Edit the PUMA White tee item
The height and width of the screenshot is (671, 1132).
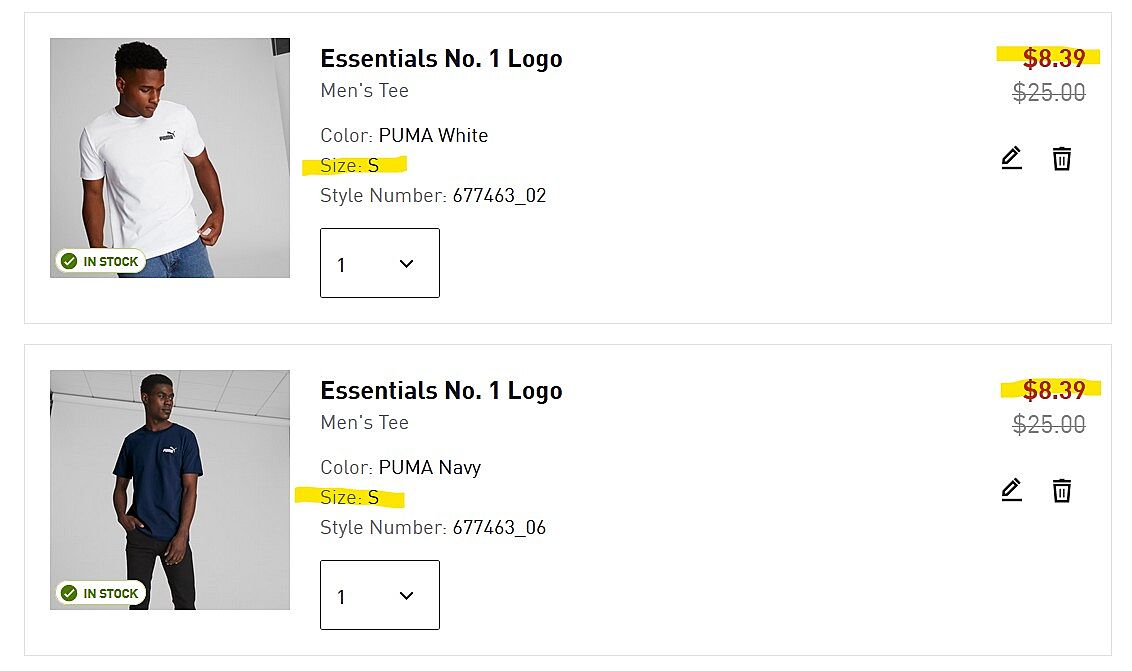click(1011, 158)
